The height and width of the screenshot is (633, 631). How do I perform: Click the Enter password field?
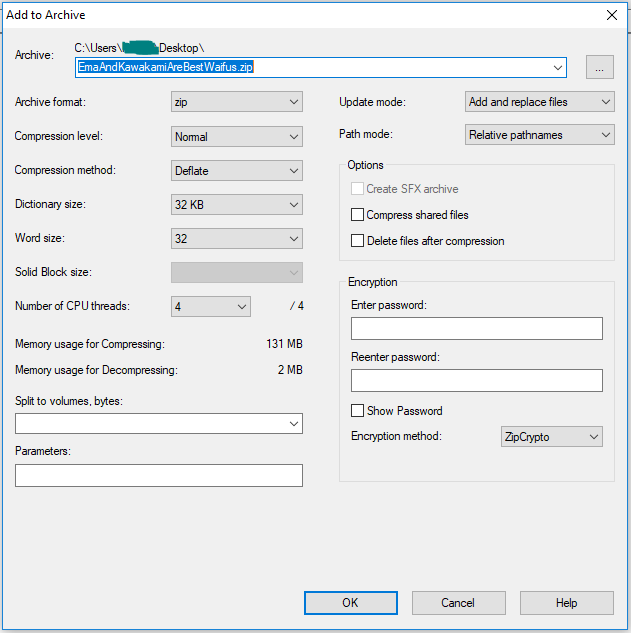[x=477, y=329]
